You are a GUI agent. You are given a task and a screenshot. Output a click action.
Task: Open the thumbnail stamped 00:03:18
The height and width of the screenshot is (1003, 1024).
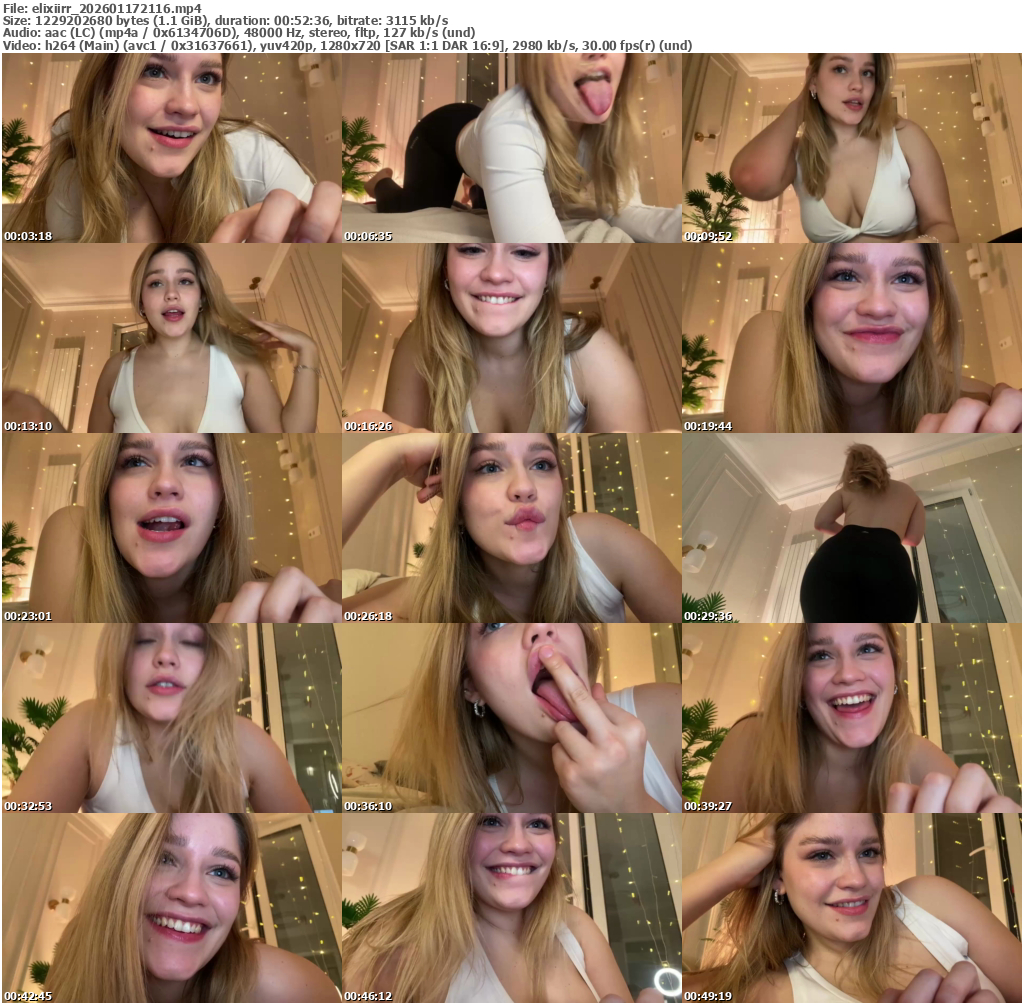point(171,148)
